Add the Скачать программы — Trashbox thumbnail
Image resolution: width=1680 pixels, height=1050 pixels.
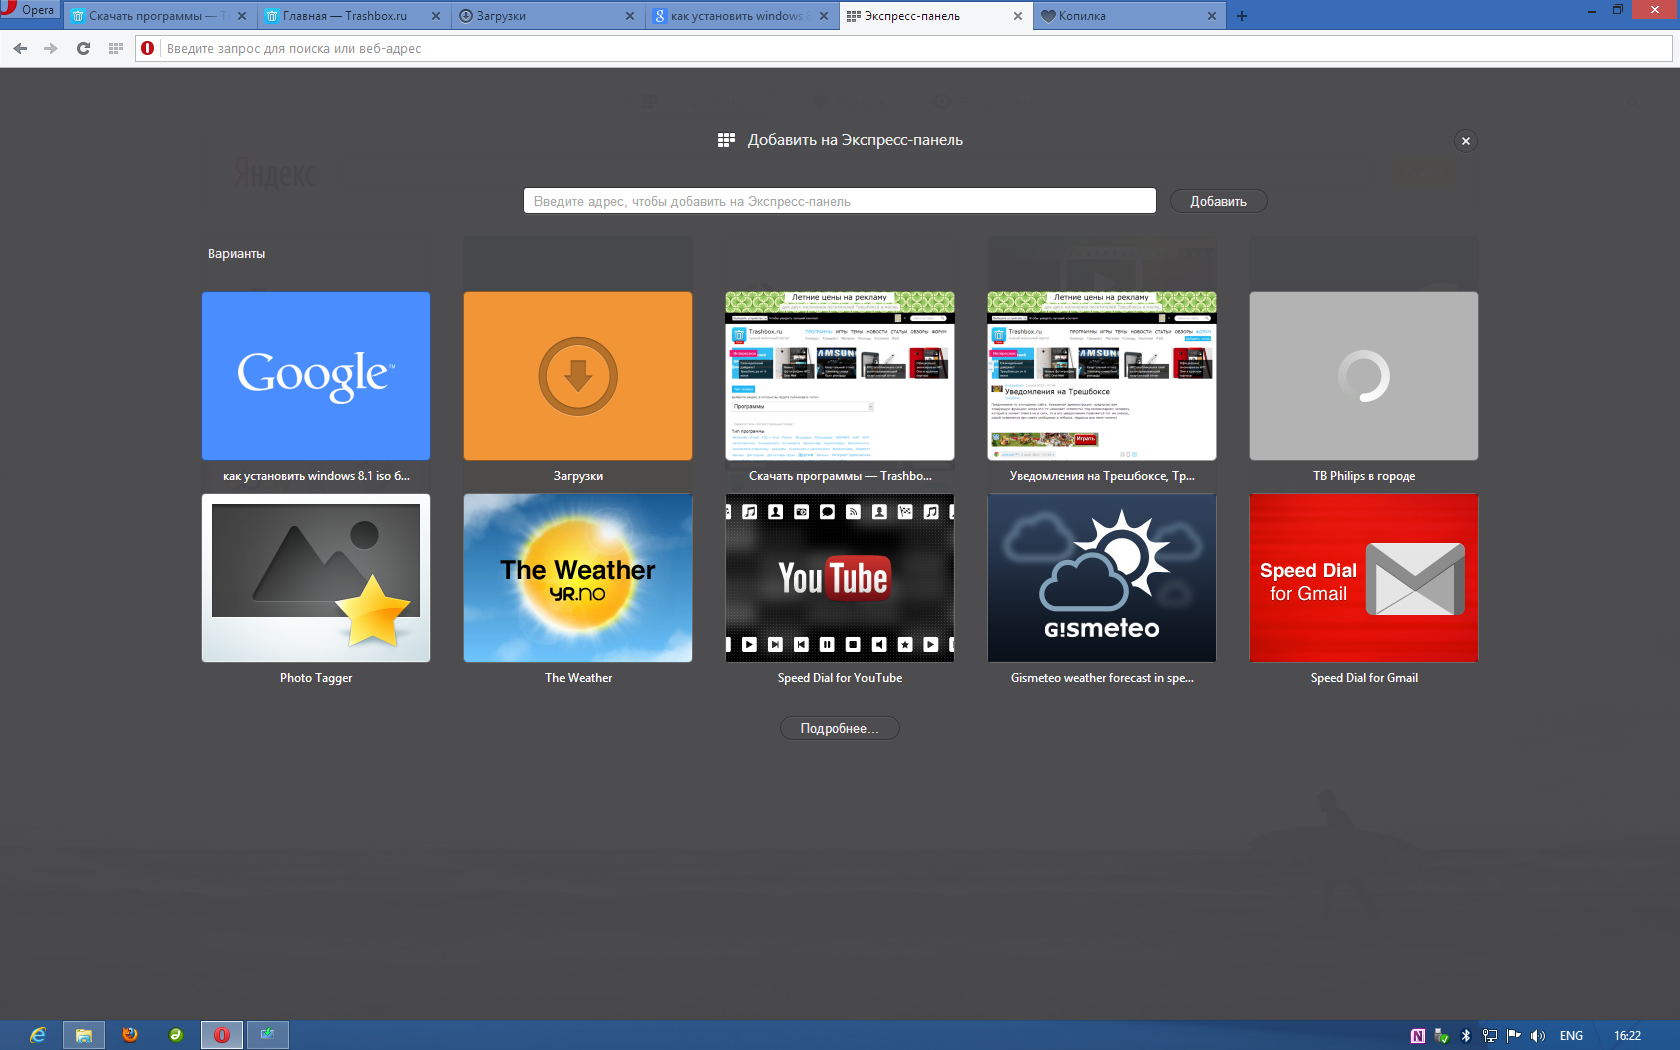click(x=840, y=376)
